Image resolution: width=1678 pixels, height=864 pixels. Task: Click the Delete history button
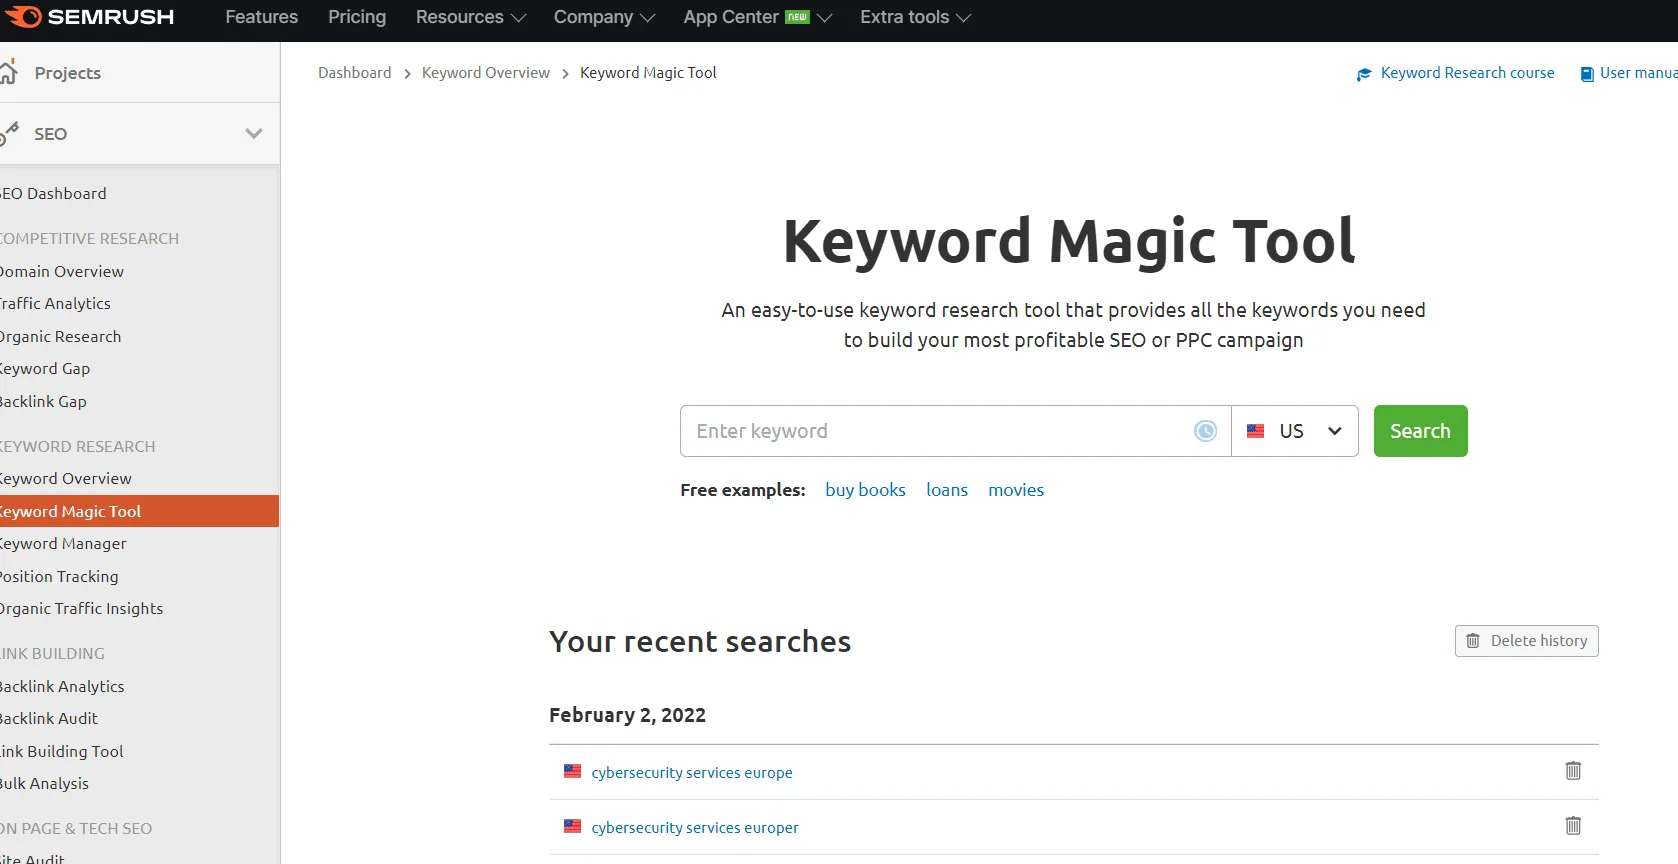point(1526,641)
